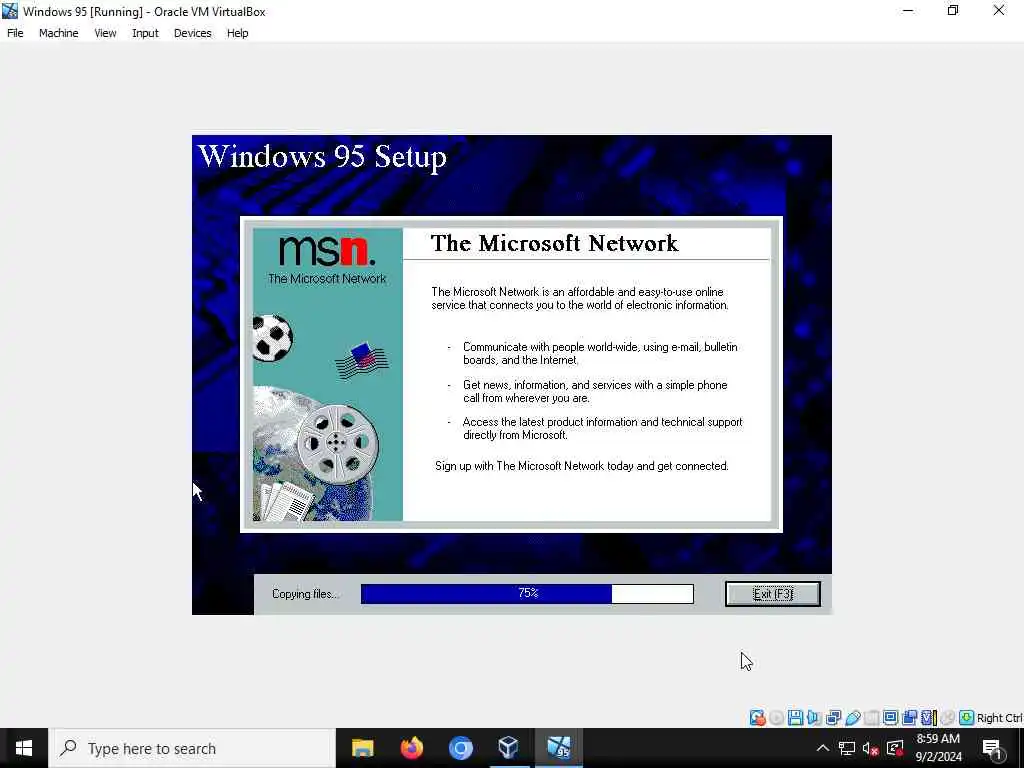1024x768 pixels.
Task: Open the blue circular browser taskbar icon
Action: click(x=460, y=748)
